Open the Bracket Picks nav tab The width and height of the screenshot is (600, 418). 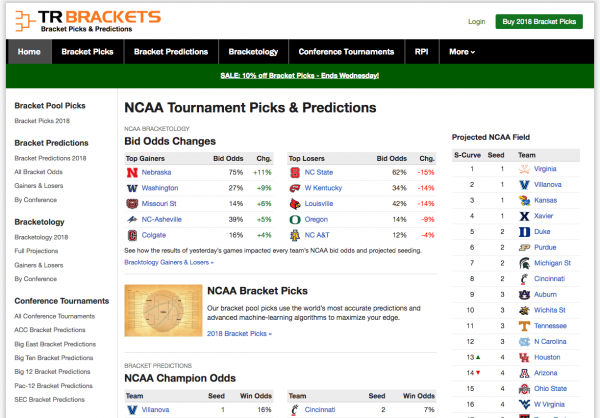(88, 52)
